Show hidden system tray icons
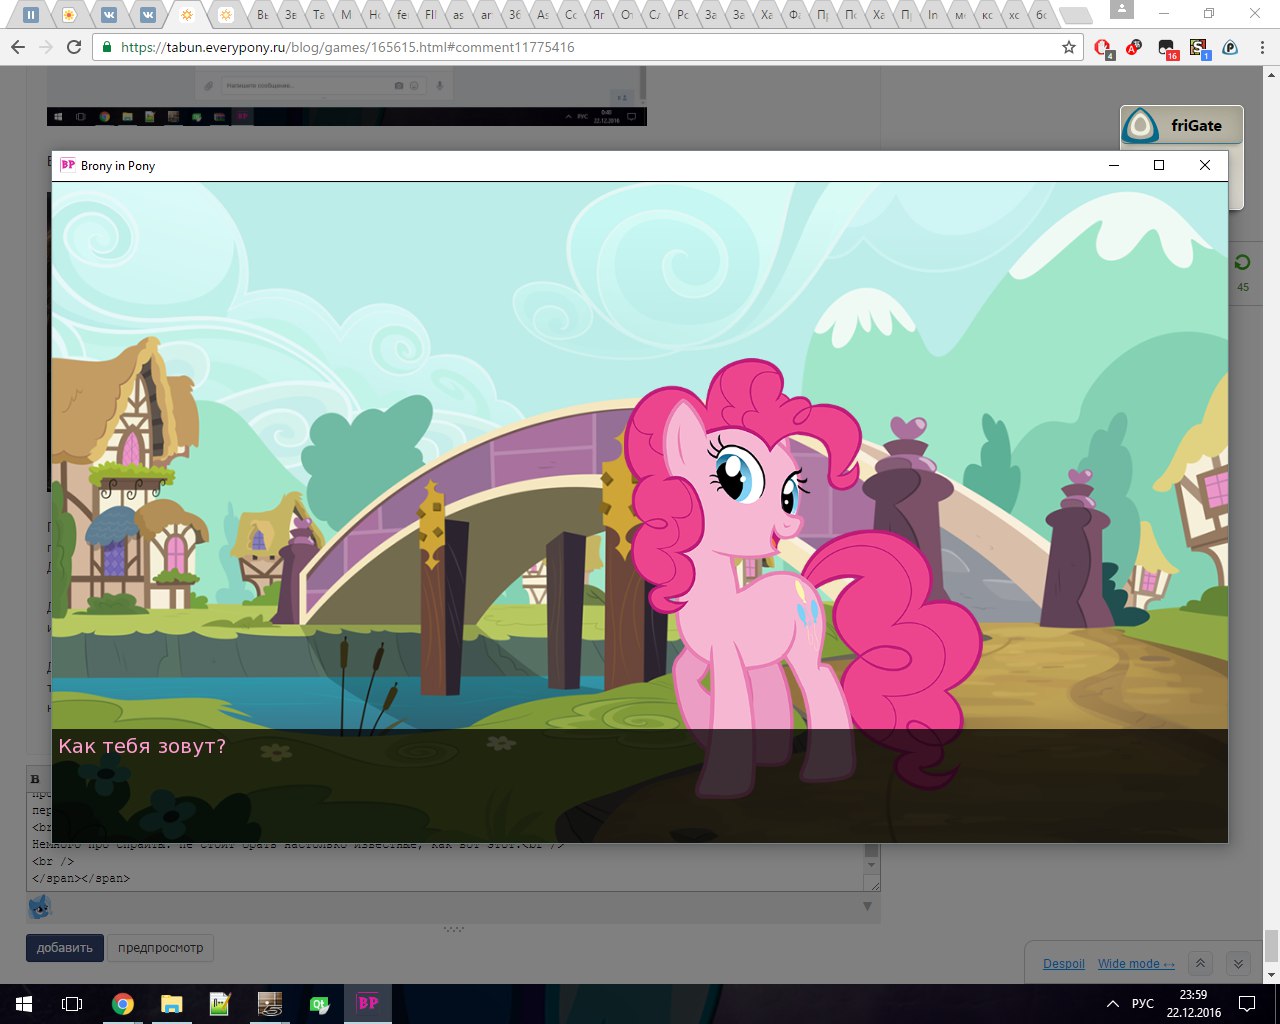The height and width of the screenshot is (1024, 1280). pos(1112,1004)
